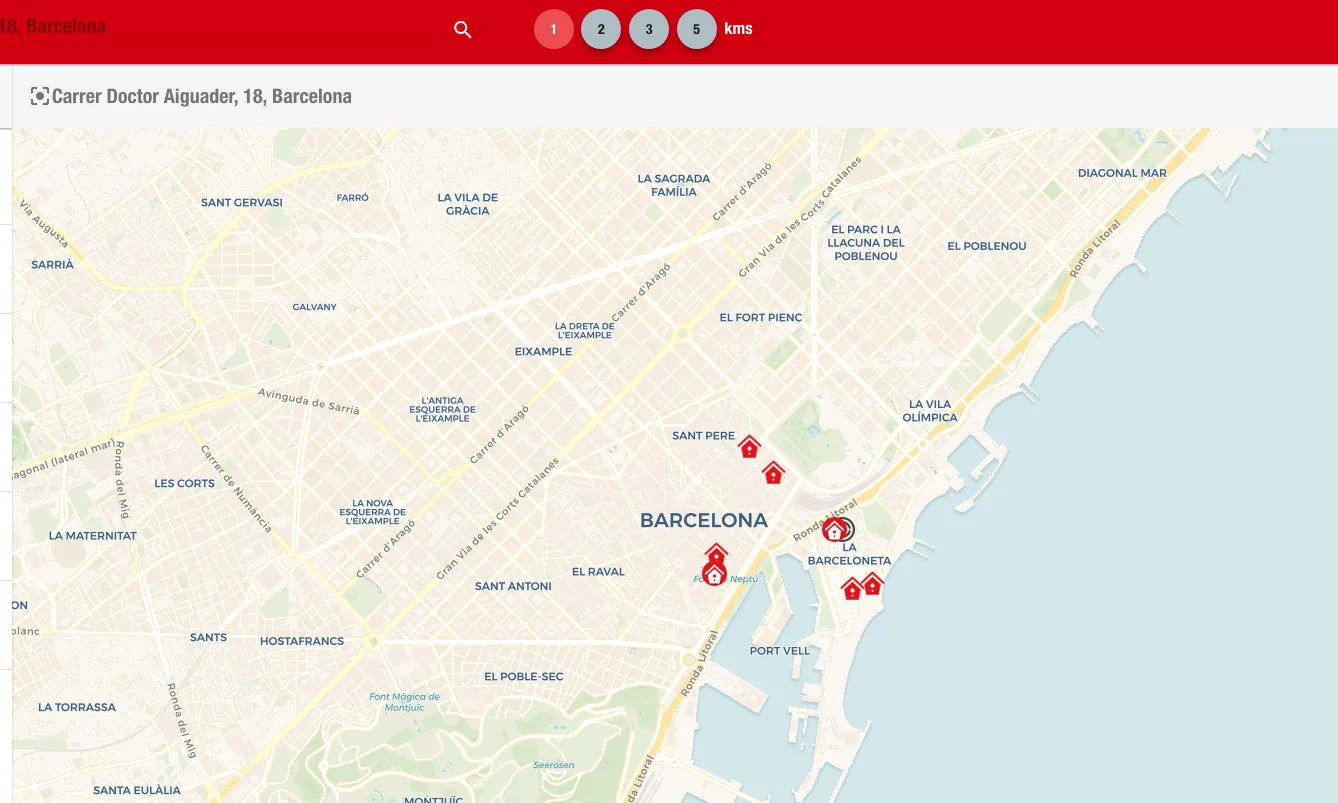
Task: Select the 5 km radius option
Action: click(x=697, y=29)
